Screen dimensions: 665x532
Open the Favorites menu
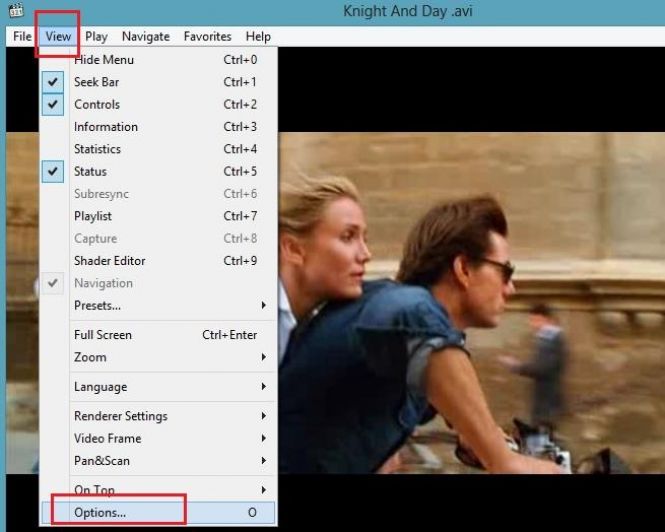point(207,36)
